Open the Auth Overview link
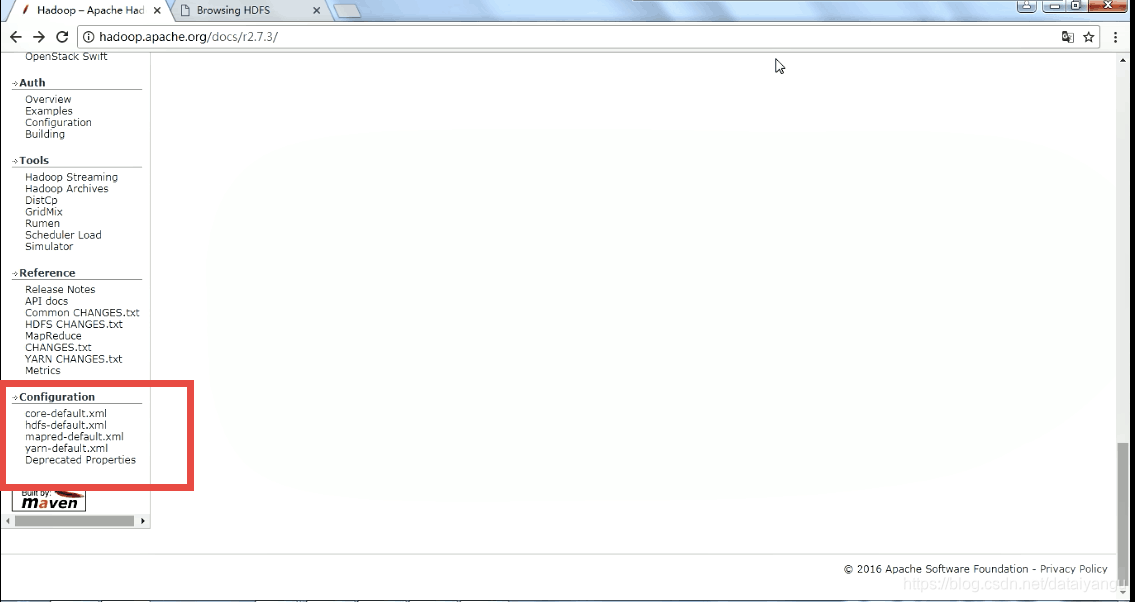Viewport: 1135px width, 602px height. click(48, 99)
